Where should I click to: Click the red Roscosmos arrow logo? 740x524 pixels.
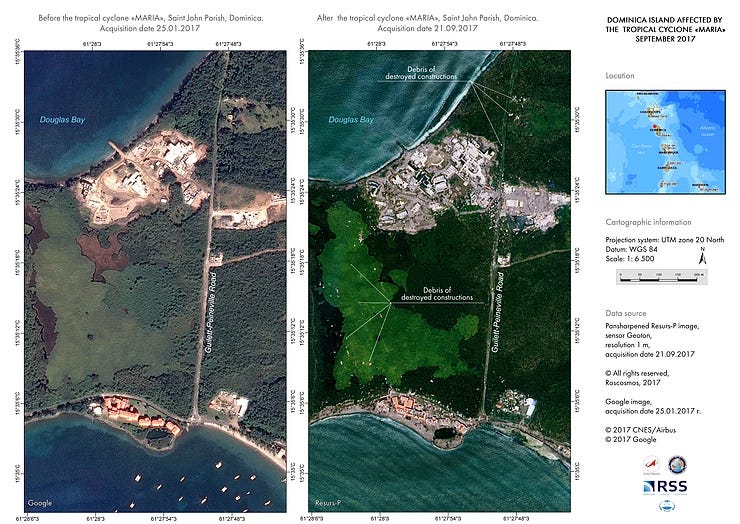point(651,465)
